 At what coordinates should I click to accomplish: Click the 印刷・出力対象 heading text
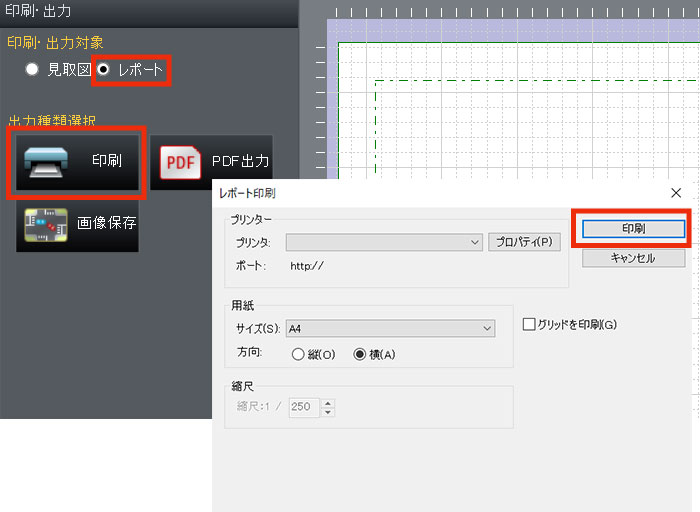(x=55, y=43)
